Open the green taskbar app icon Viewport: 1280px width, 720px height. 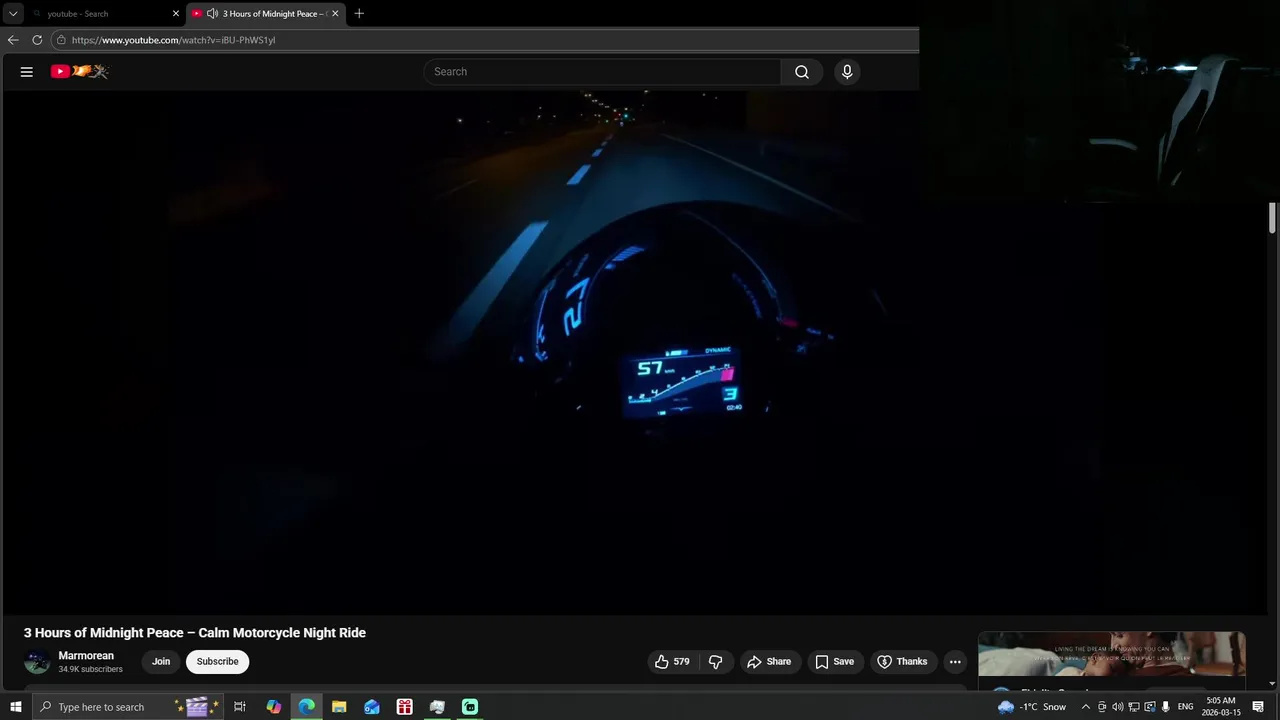[x=470, y=707]
